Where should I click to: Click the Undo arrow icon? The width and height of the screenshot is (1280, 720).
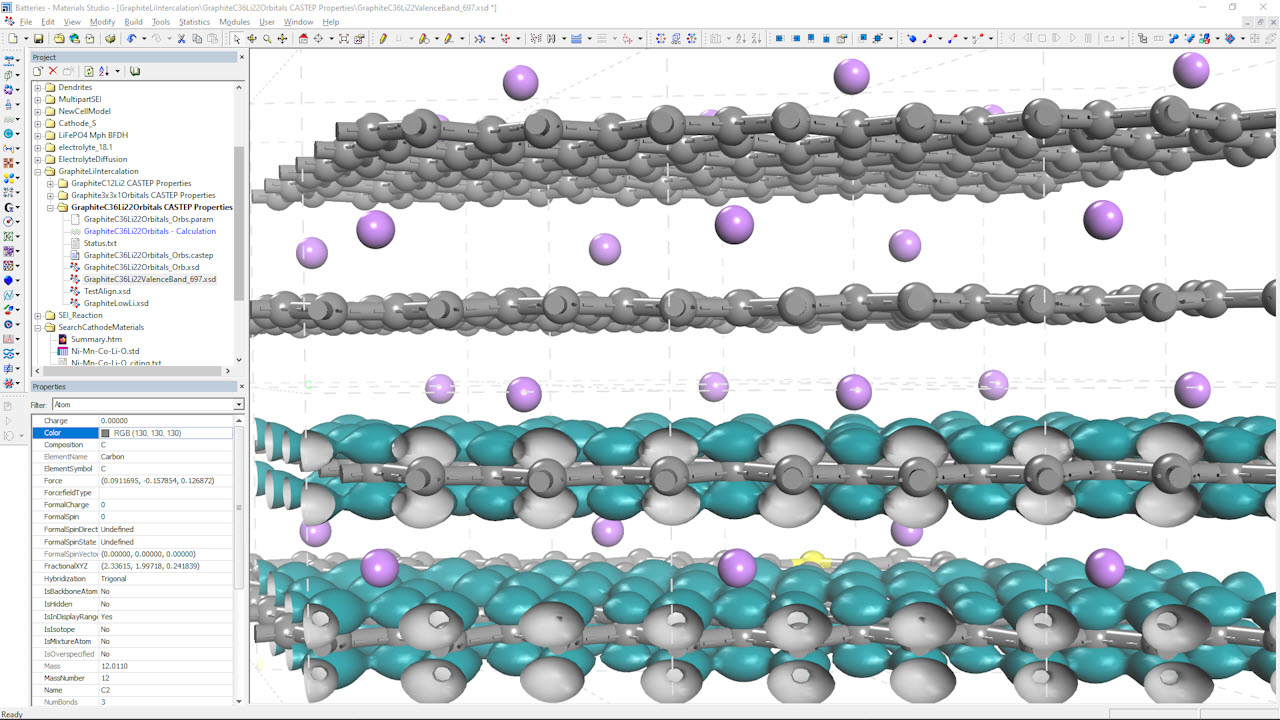pos(130,39)
